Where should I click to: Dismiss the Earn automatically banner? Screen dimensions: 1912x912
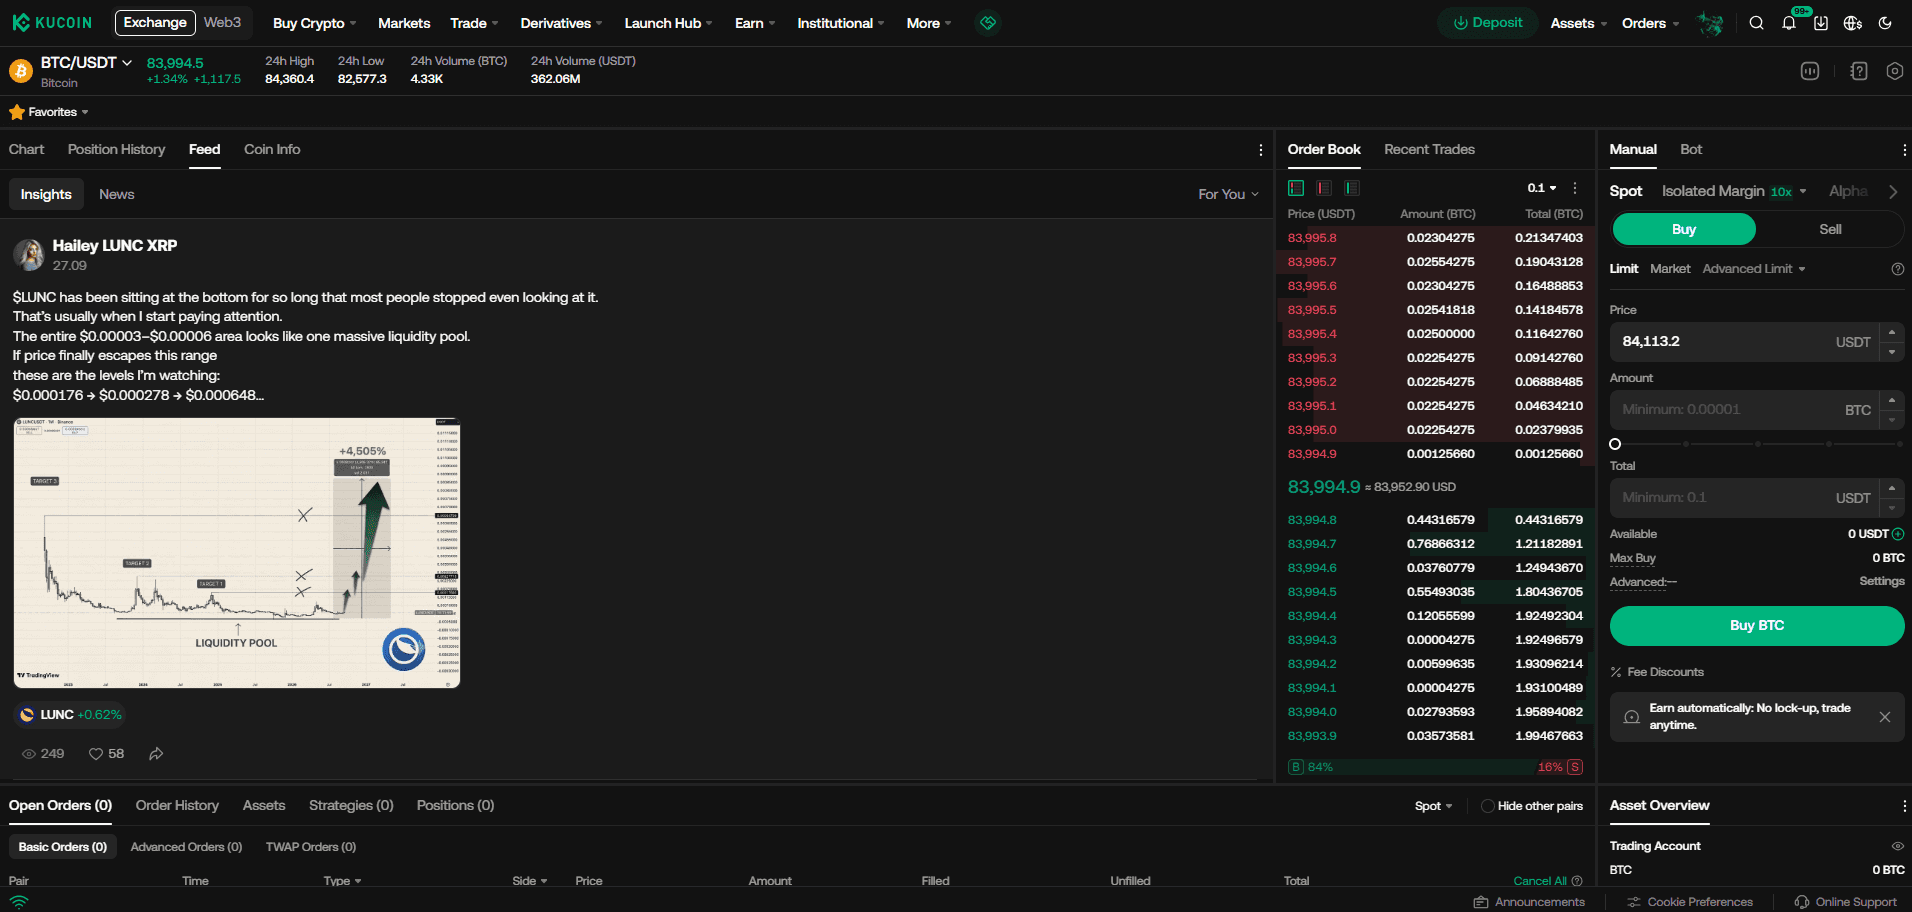click(x=1885, y=717)
